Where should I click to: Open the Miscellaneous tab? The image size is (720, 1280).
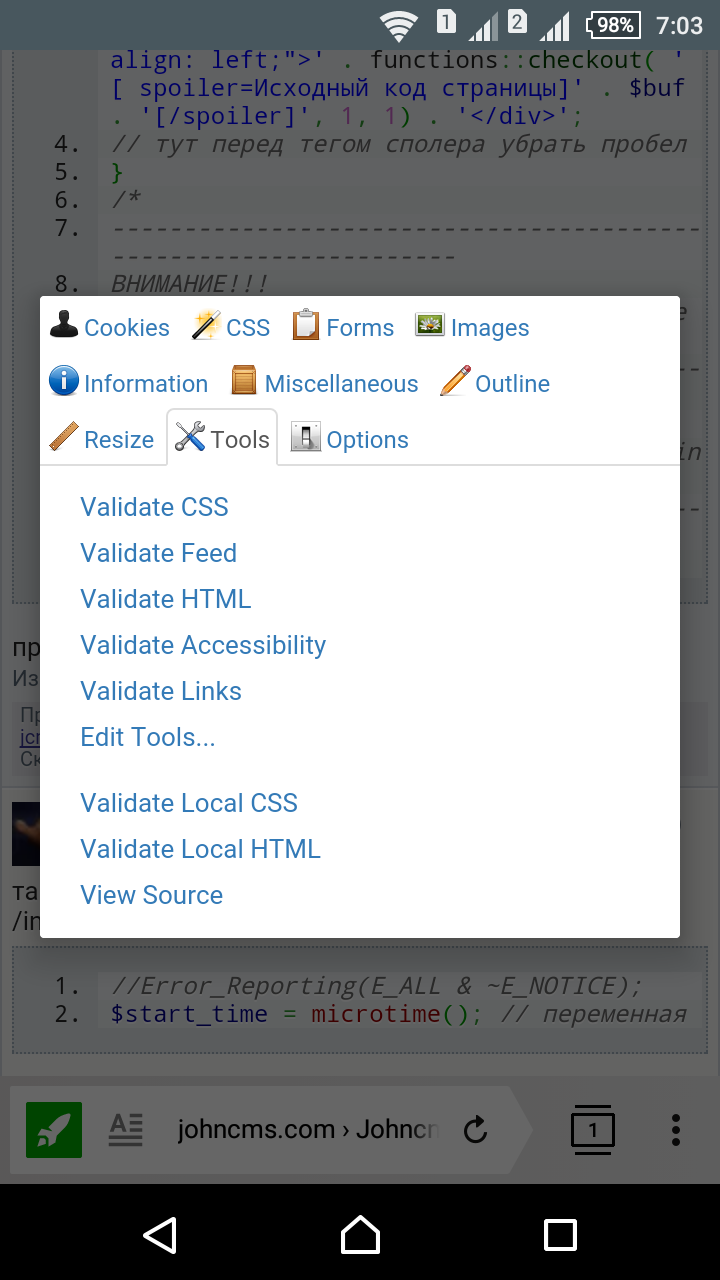[x=325, y=384]
